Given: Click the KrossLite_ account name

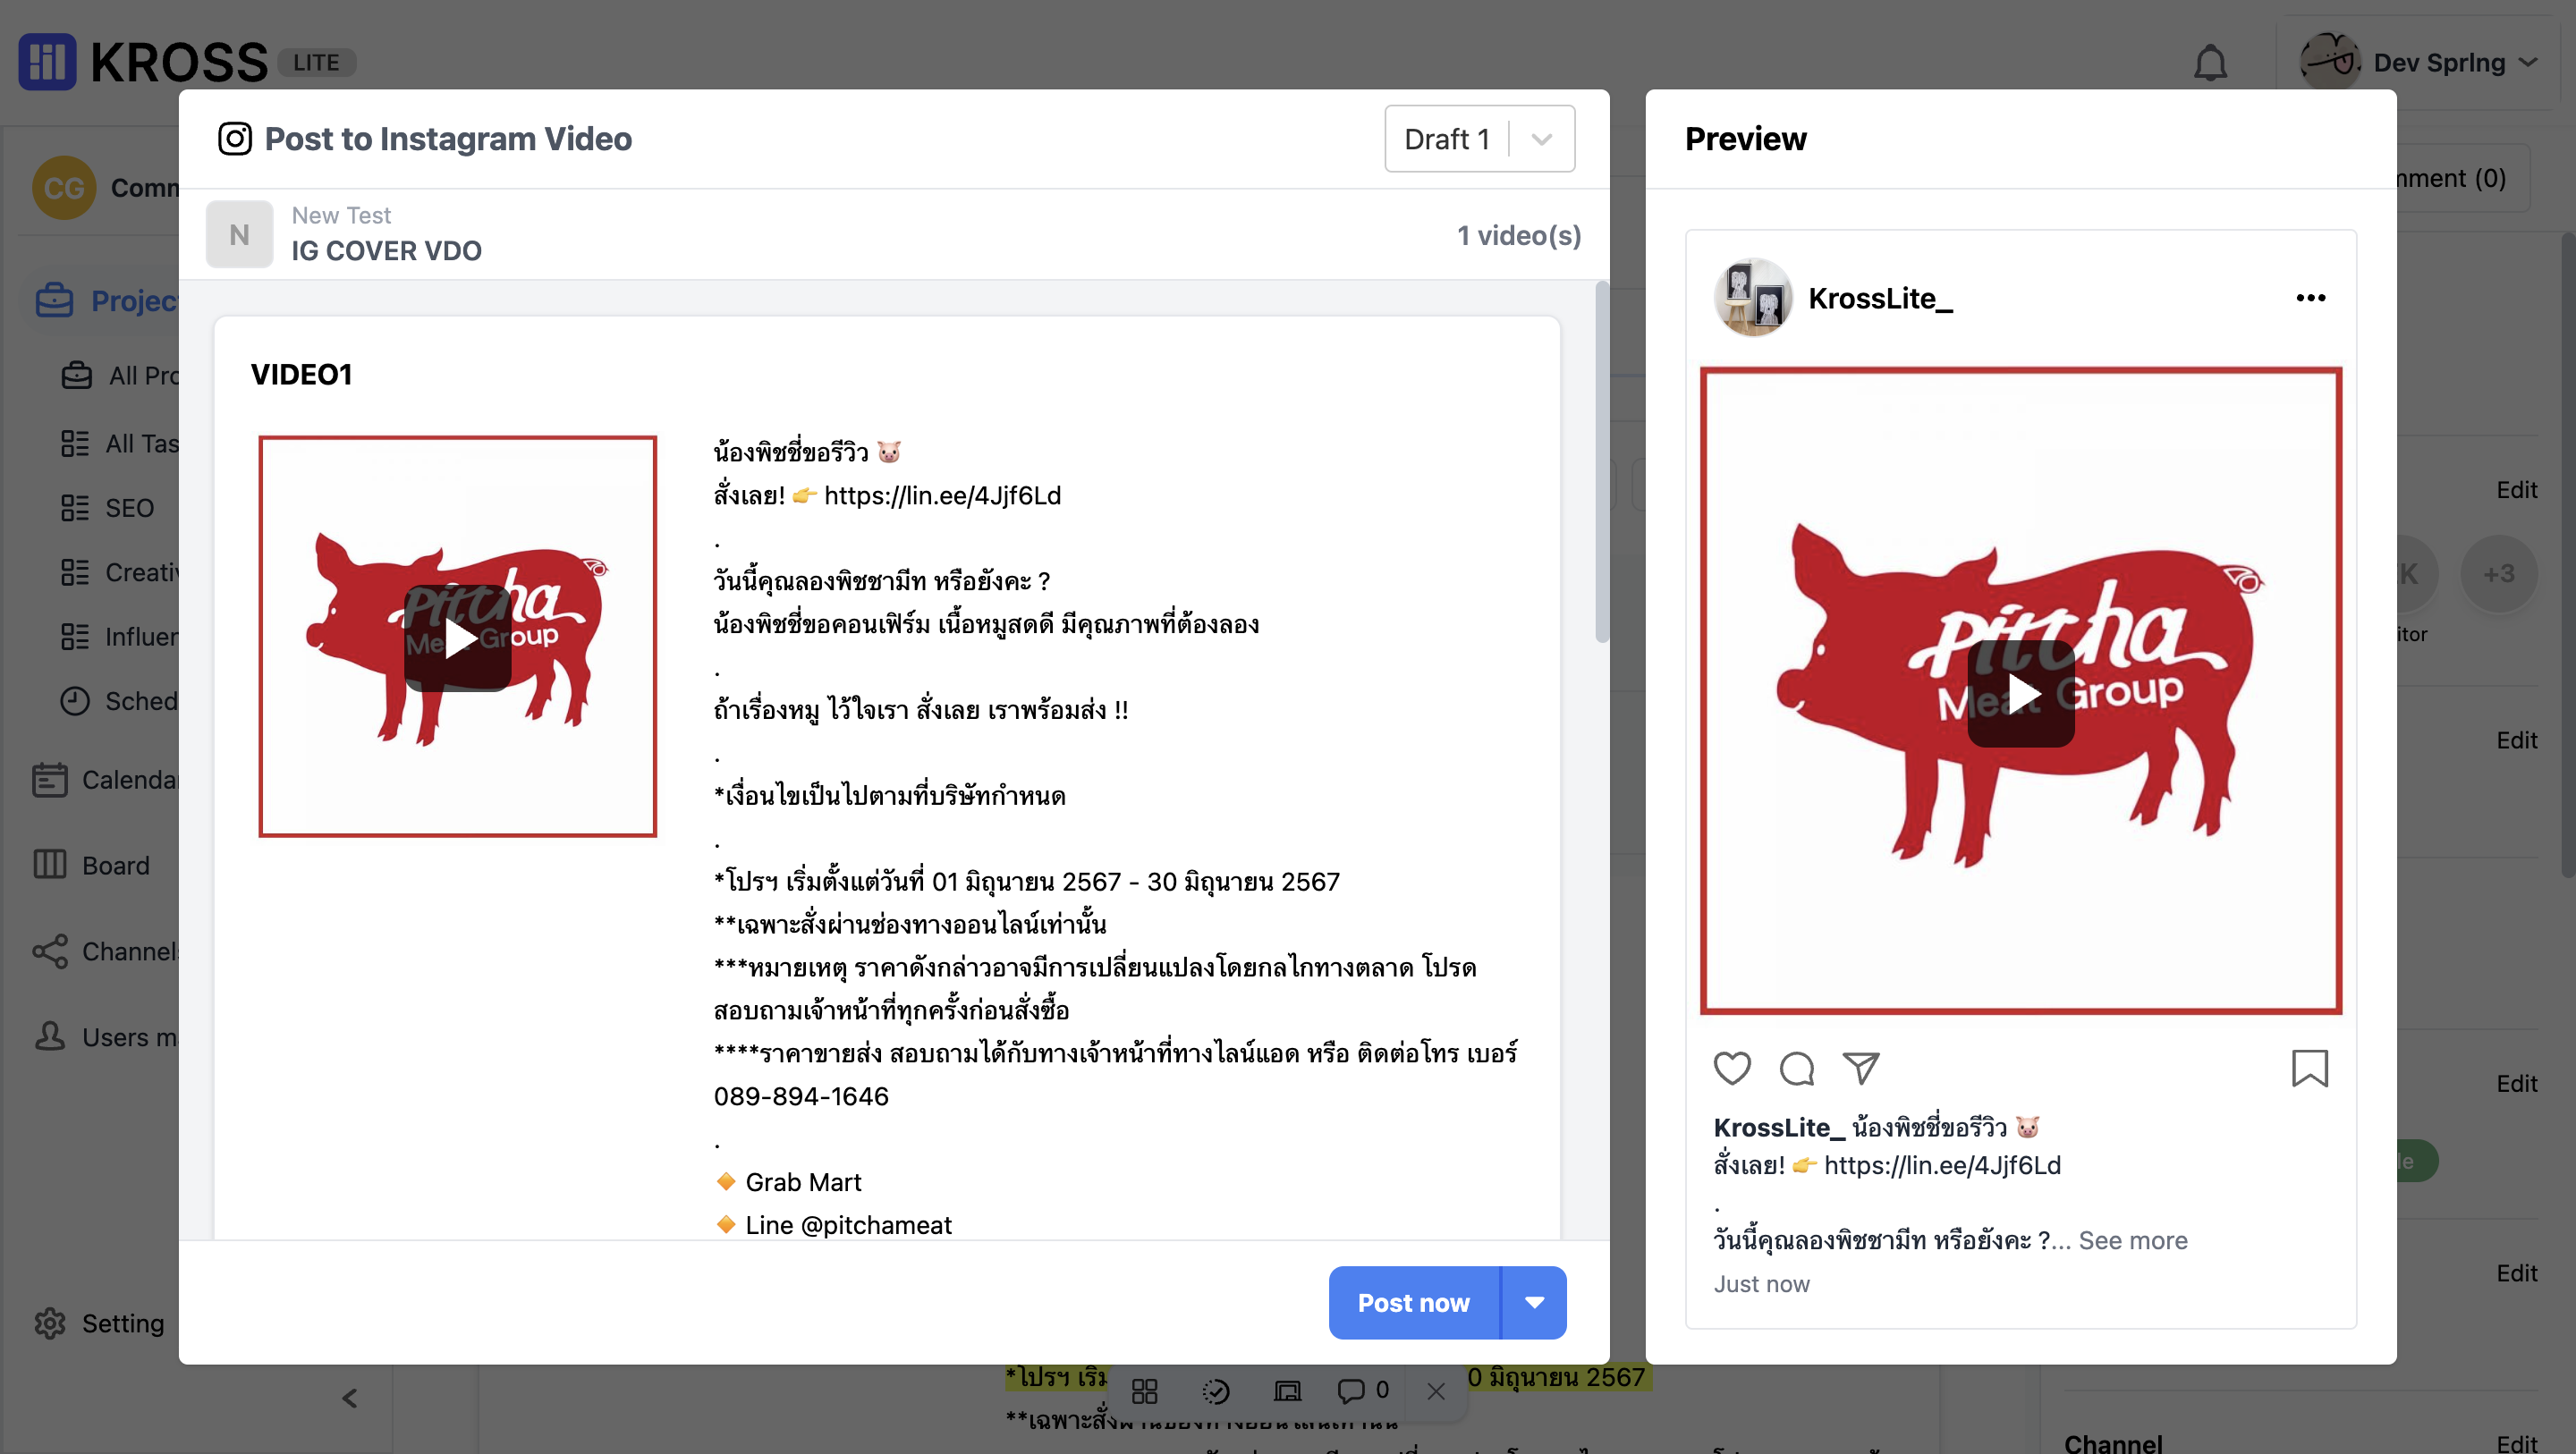Looking at the screenshot, I should point(1880,298).
